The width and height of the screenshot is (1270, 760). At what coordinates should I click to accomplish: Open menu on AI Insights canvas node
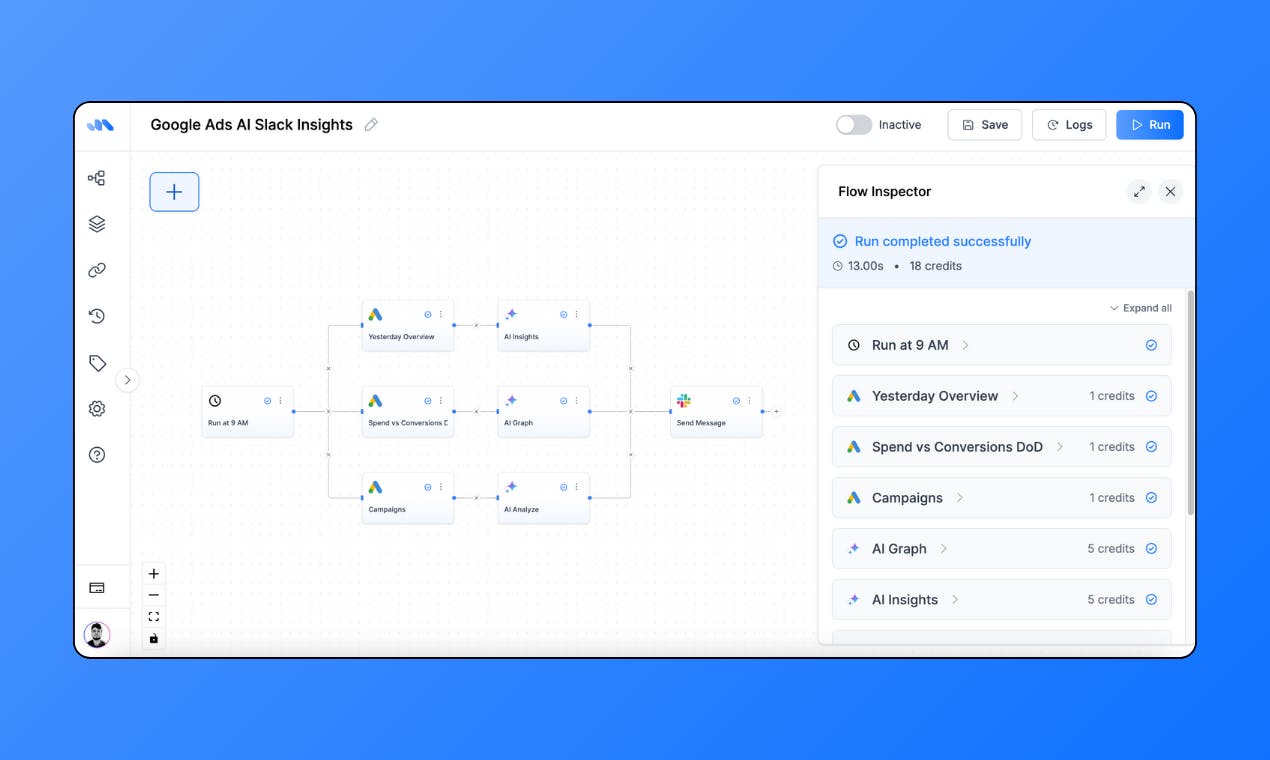tap(576, 314)
